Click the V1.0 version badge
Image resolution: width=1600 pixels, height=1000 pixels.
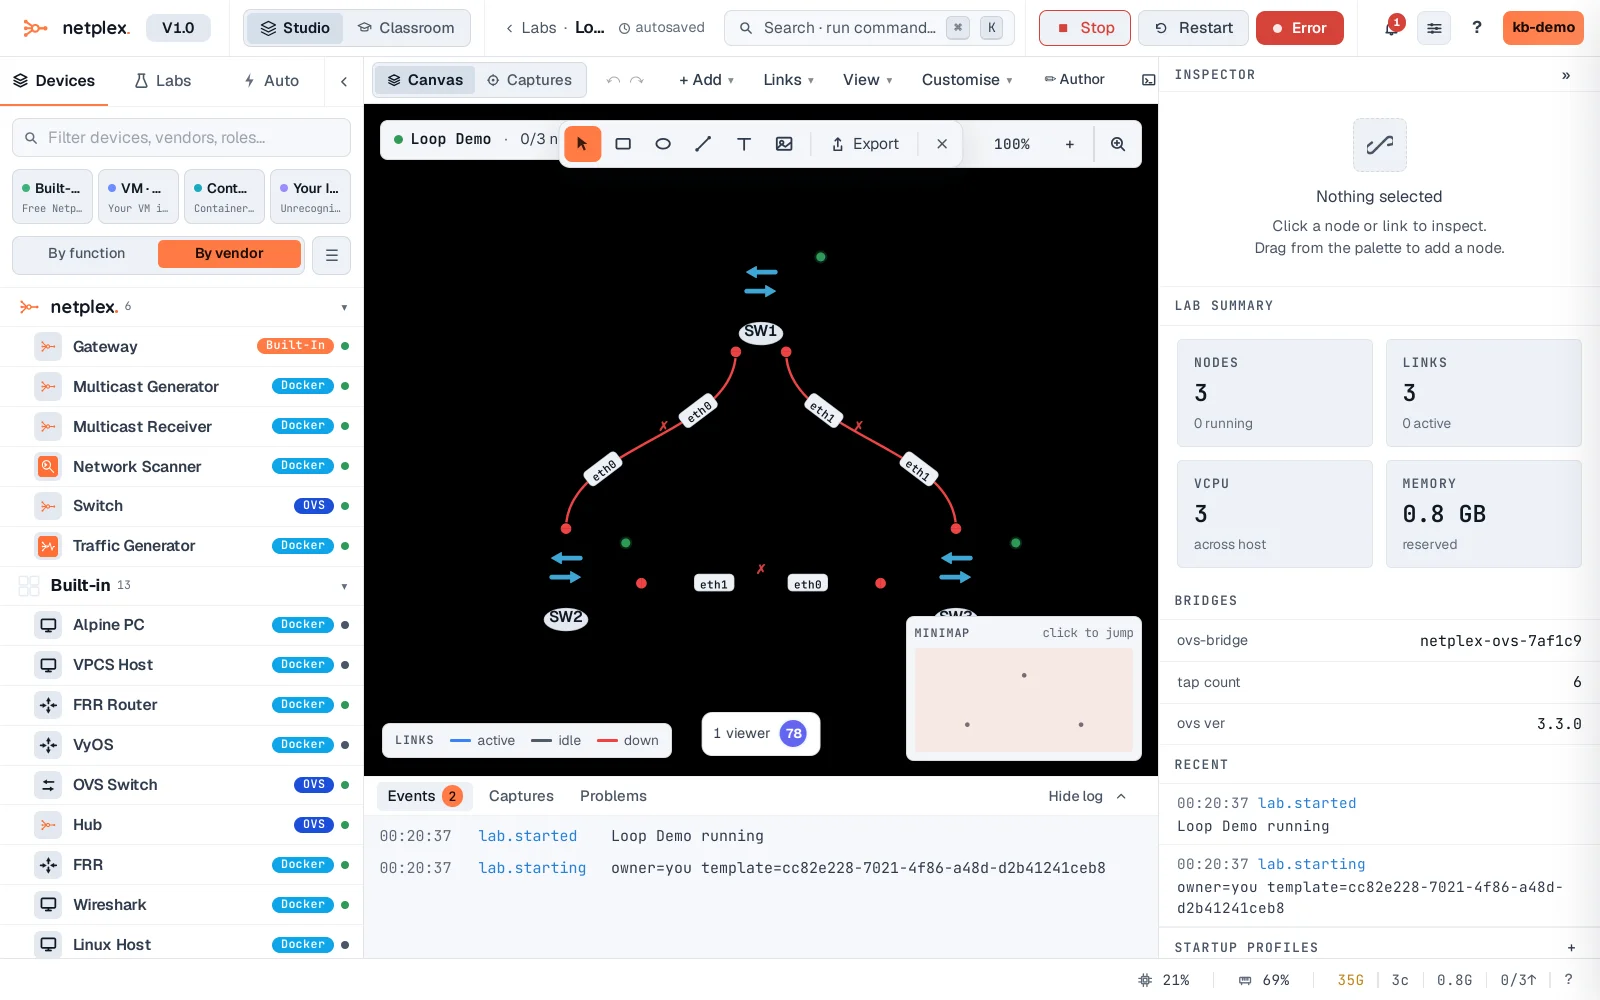178,28
